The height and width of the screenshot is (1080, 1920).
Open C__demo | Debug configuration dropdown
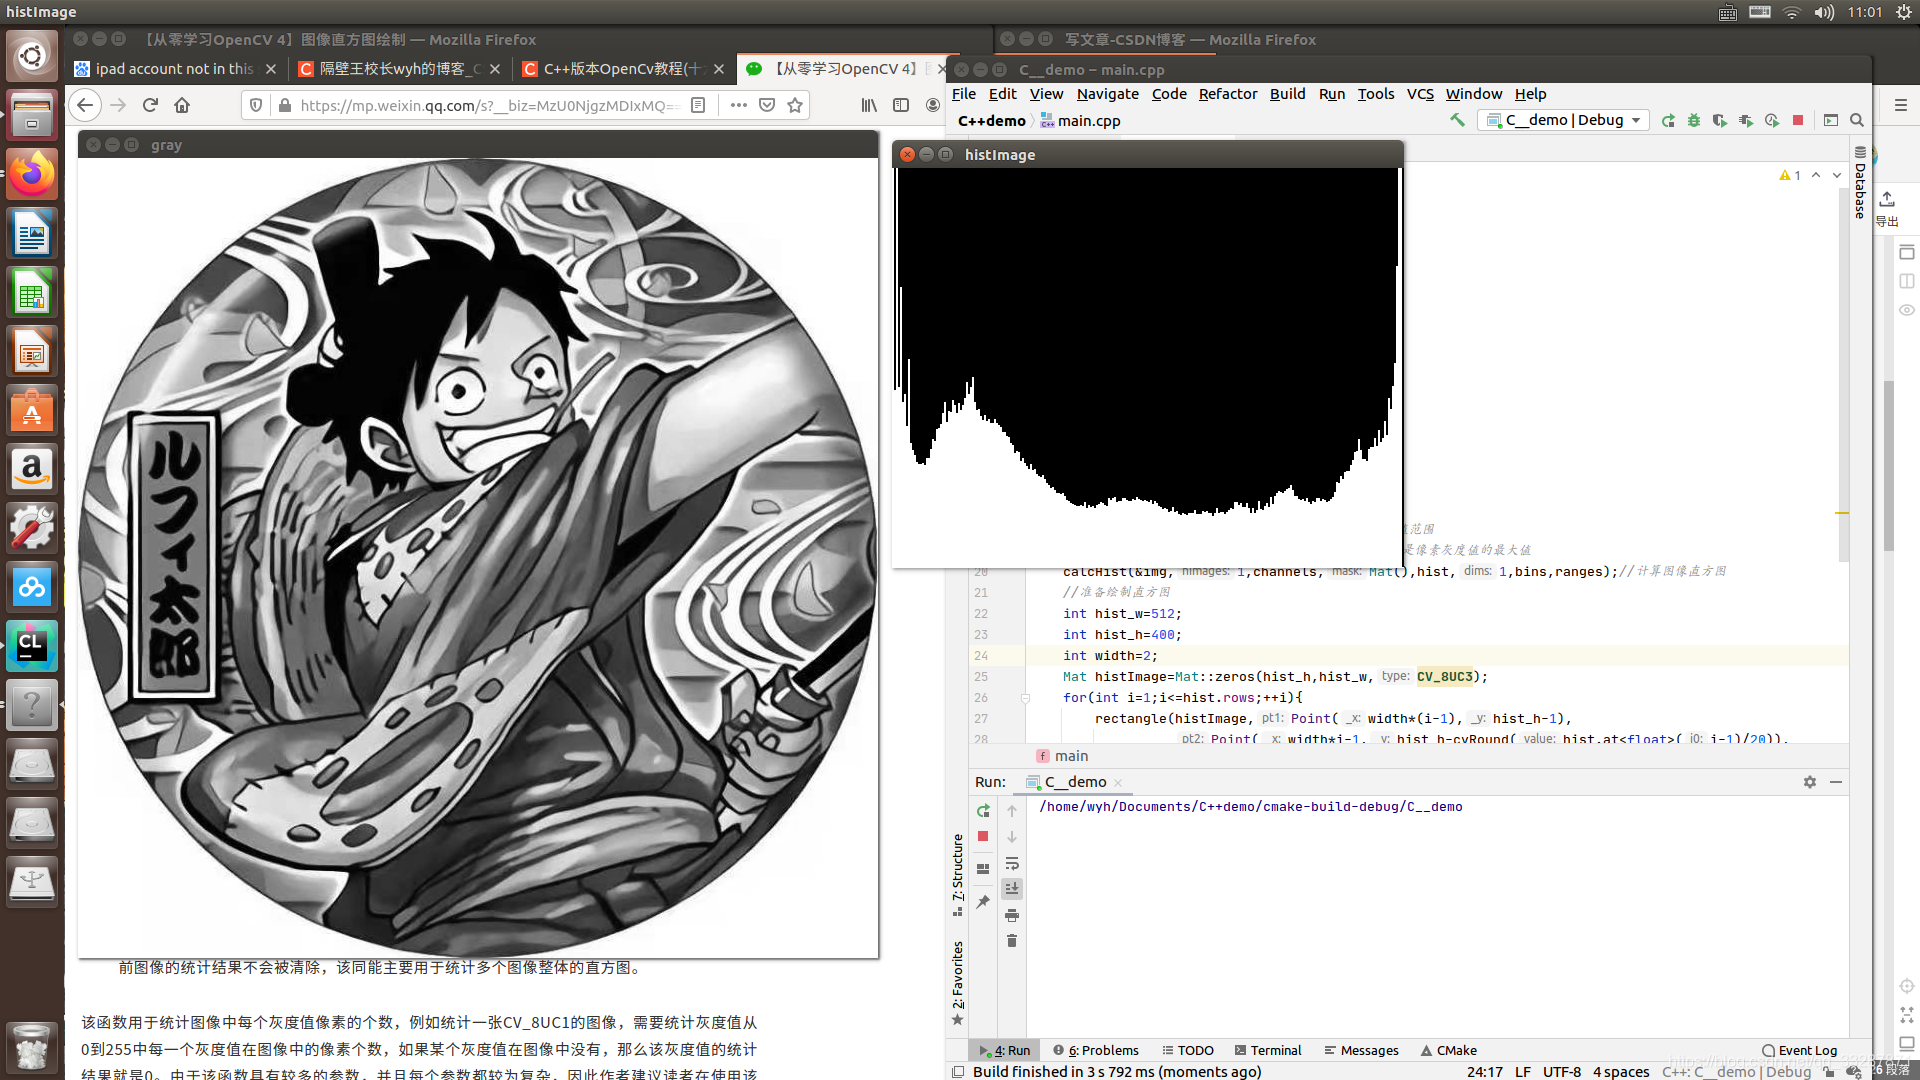[1565, 120]
